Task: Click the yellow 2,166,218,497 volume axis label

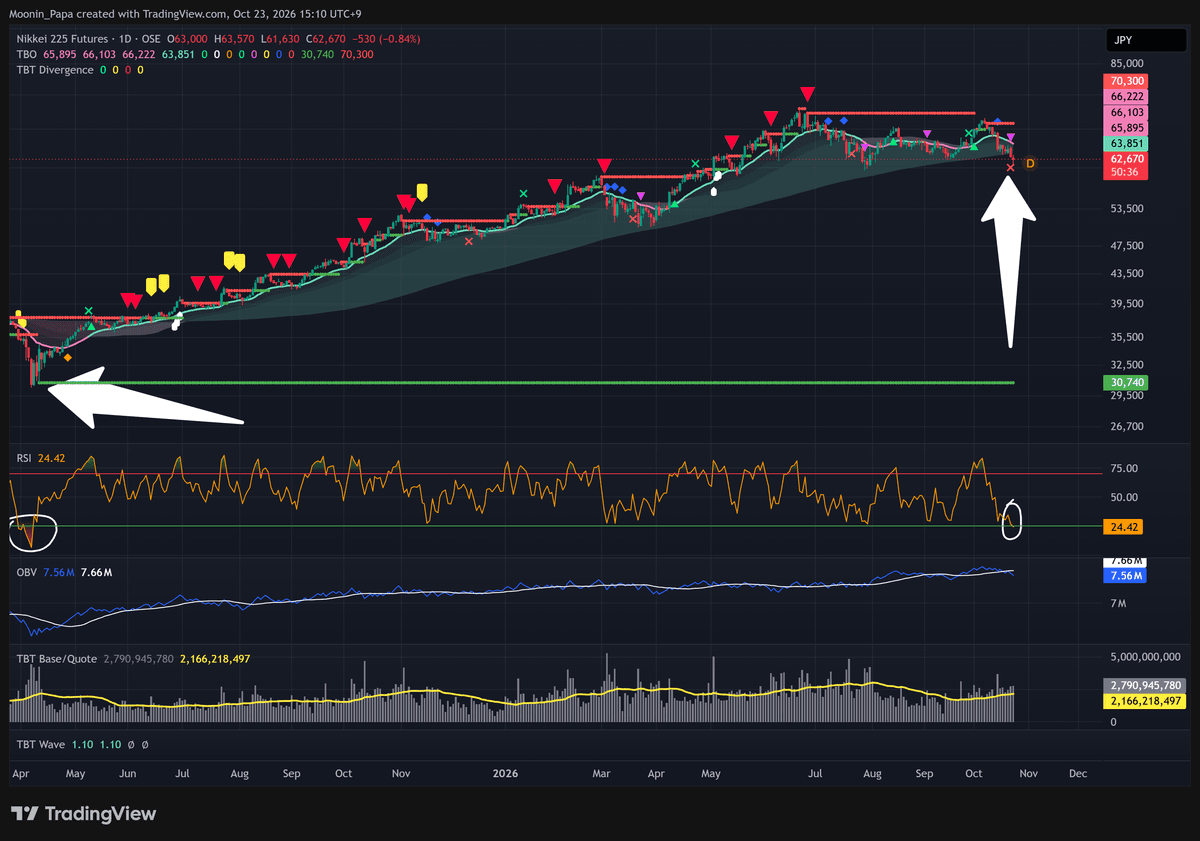Action: (1145, 701)
